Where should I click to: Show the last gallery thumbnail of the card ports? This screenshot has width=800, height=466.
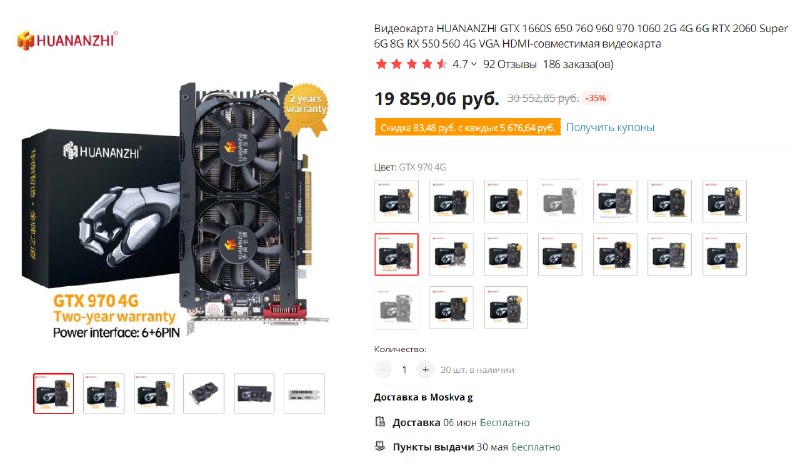click(304, 393)
